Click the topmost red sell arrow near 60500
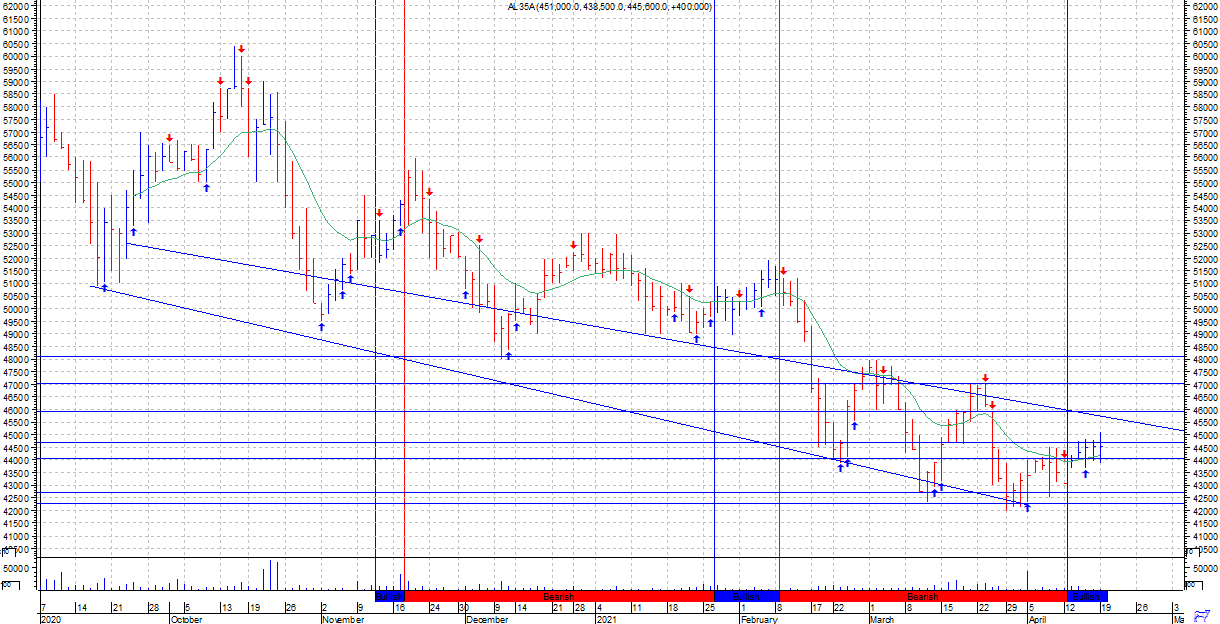Image resolution: width=1220 pixels, height=624 pixels. pyautogui.click(x=241, y=49)
